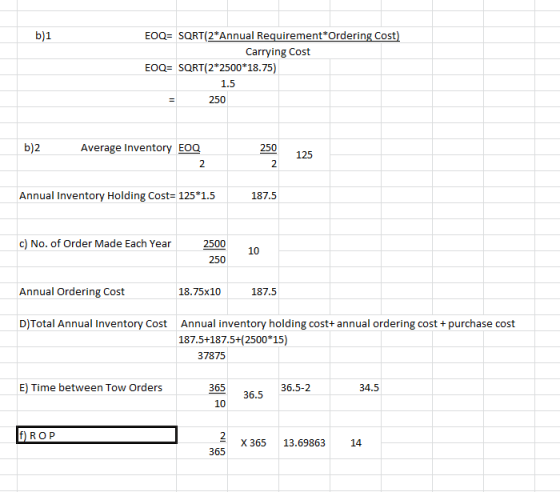Click the underlined EOQ numerator cell
The width and height of the screenshot is (560, 492).
pyautogui.click(x=189, y=147)
